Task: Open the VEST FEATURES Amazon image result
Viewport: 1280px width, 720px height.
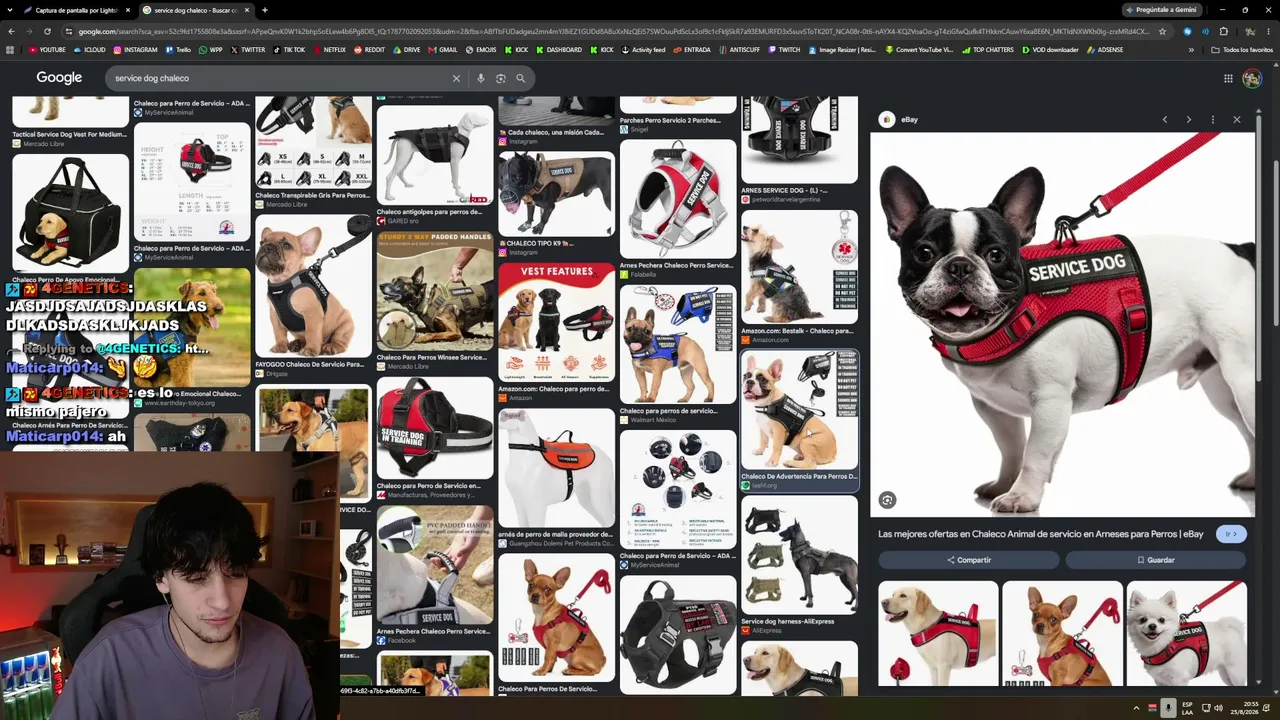Action: [x=556, y=323]
